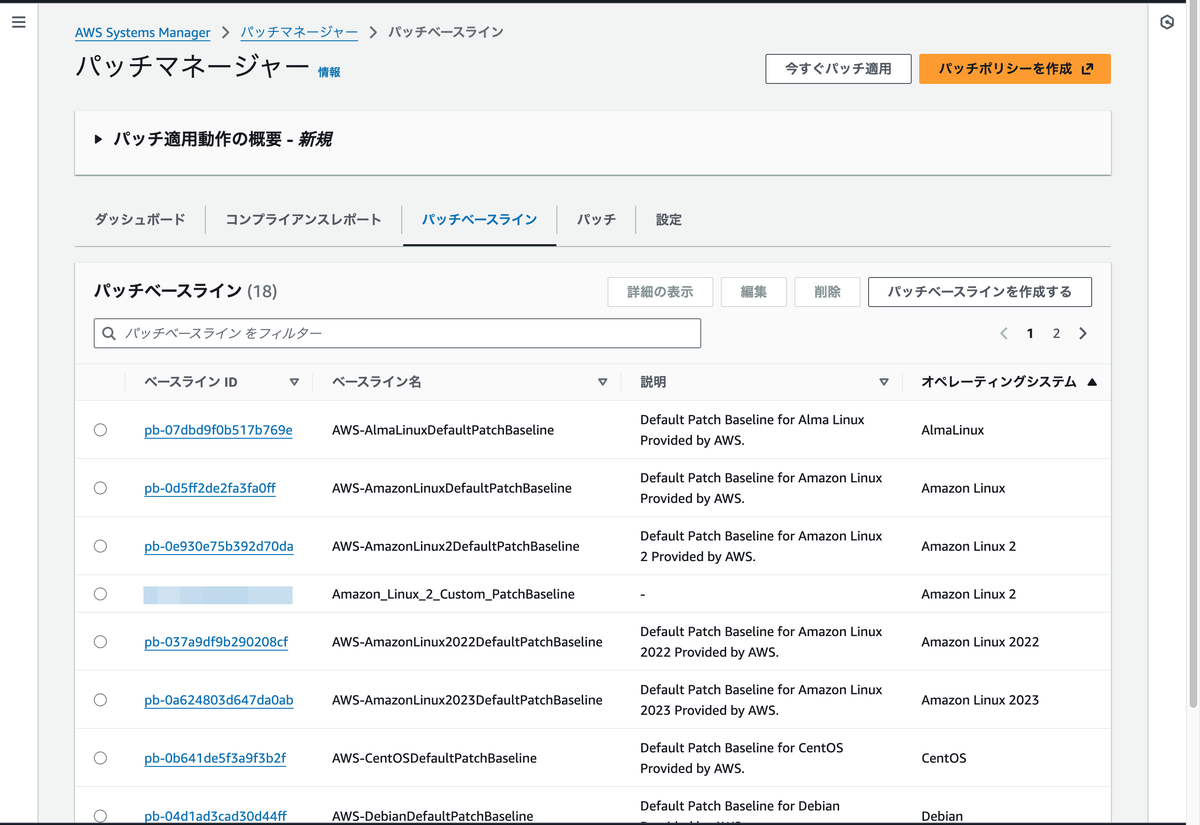Open baseline pb-0a624803d647da0ab
This screenshot has height=825, width=1200.
[x=219, y=700]
